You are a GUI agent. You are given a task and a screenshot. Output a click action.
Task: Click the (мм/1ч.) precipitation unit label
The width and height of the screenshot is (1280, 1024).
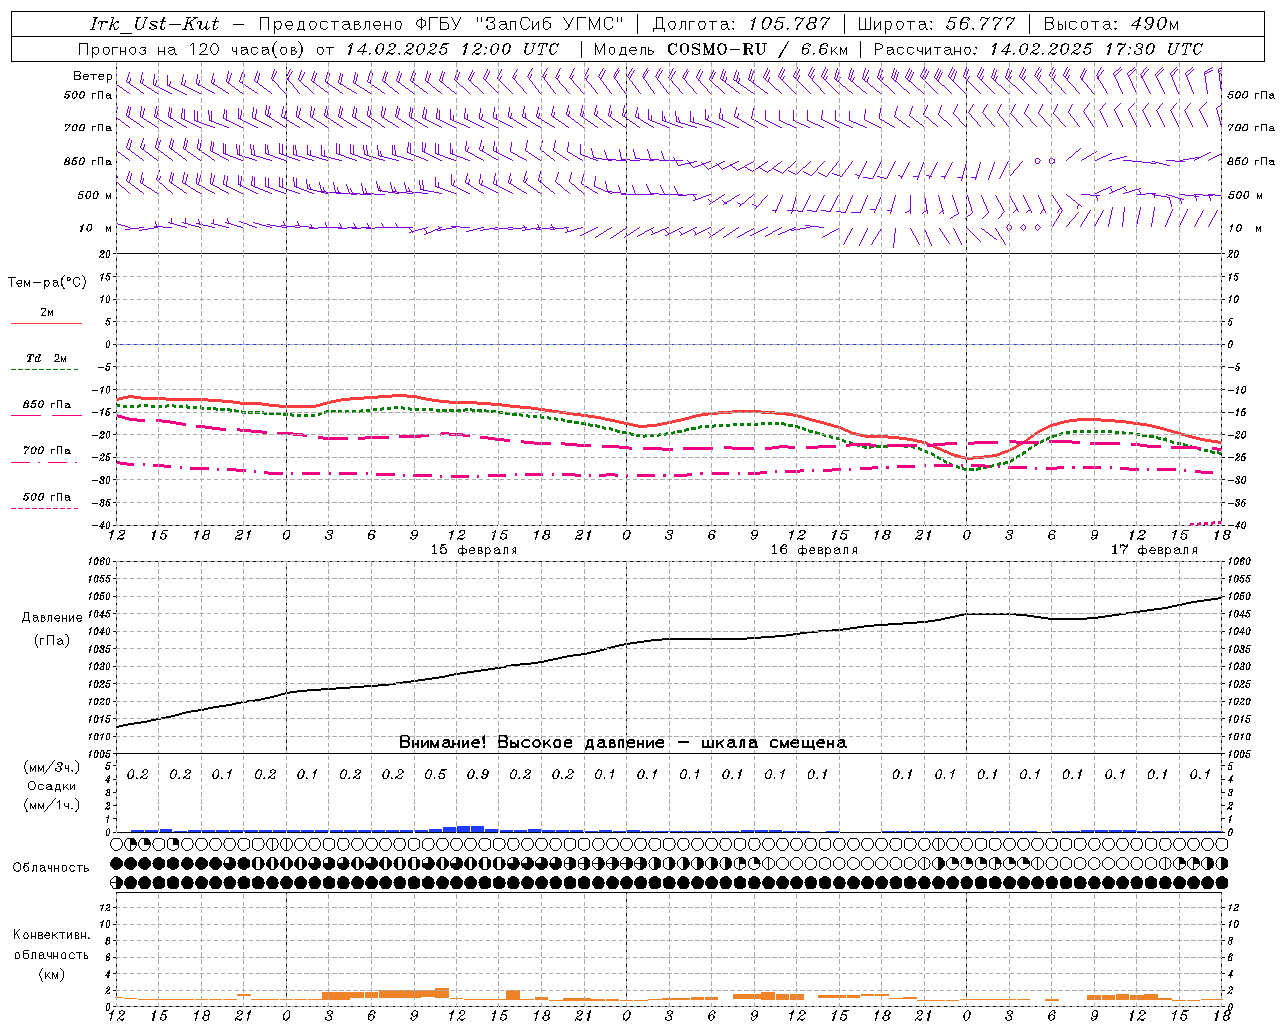coord(52,805)
